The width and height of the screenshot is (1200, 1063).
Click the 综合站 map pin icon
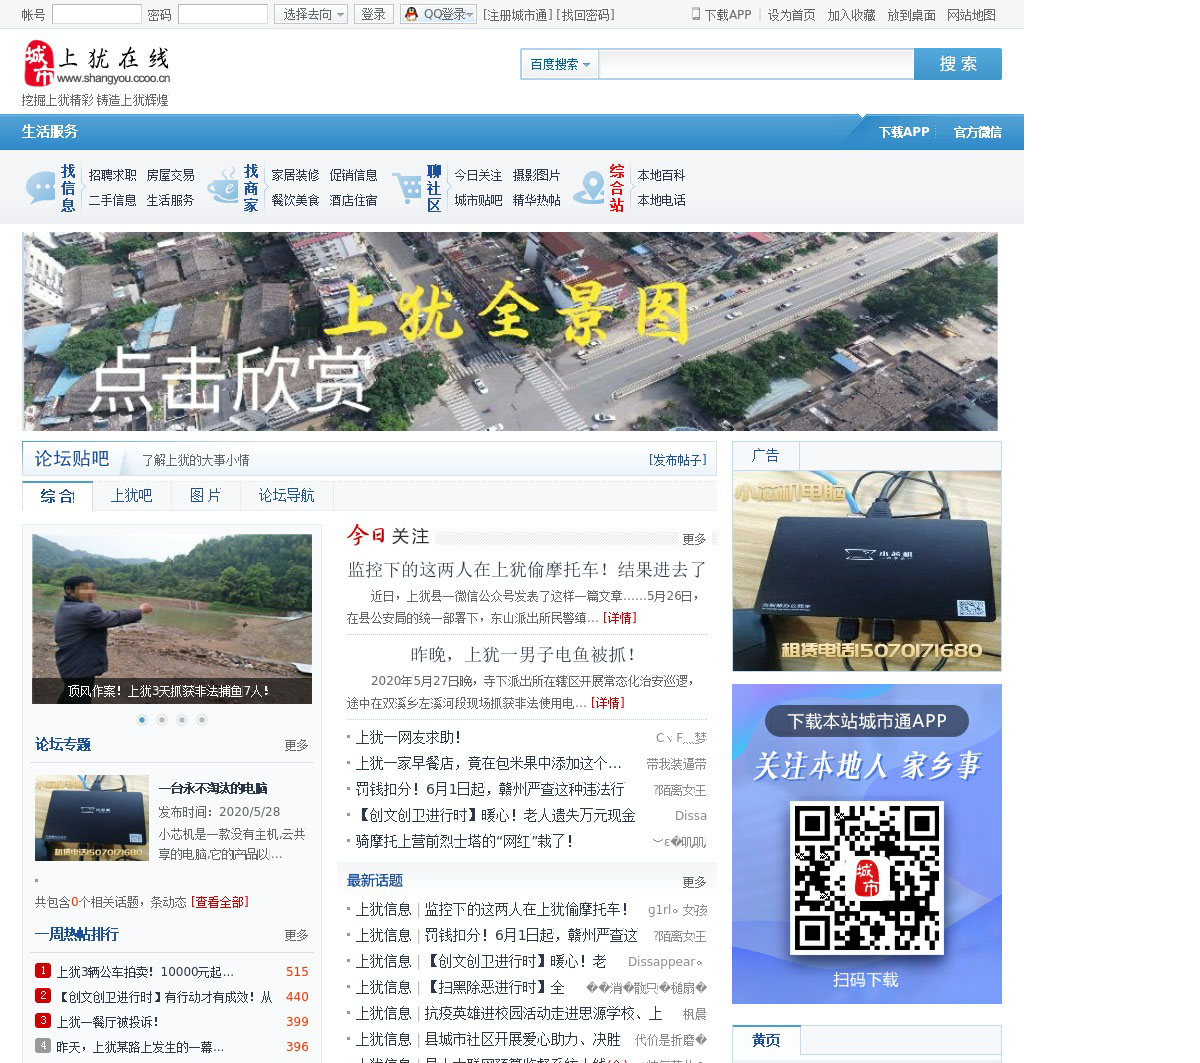(x=589, y=187)
